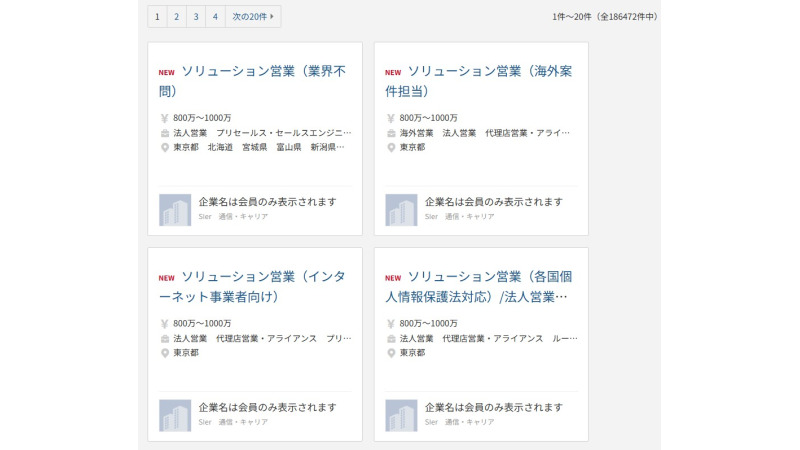Go to results page 2
The image size is (800, 450).
pyautogui.click(x=177, y=16)
